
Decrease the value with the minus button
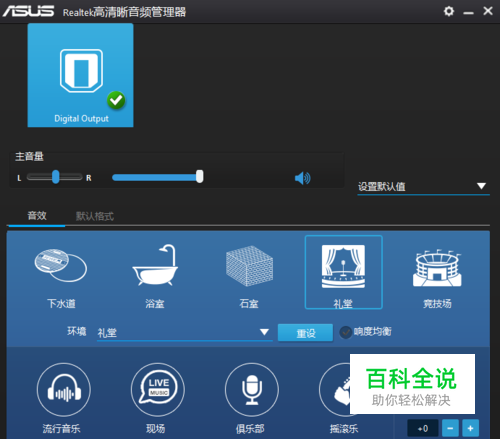click(x=450, y=428)
